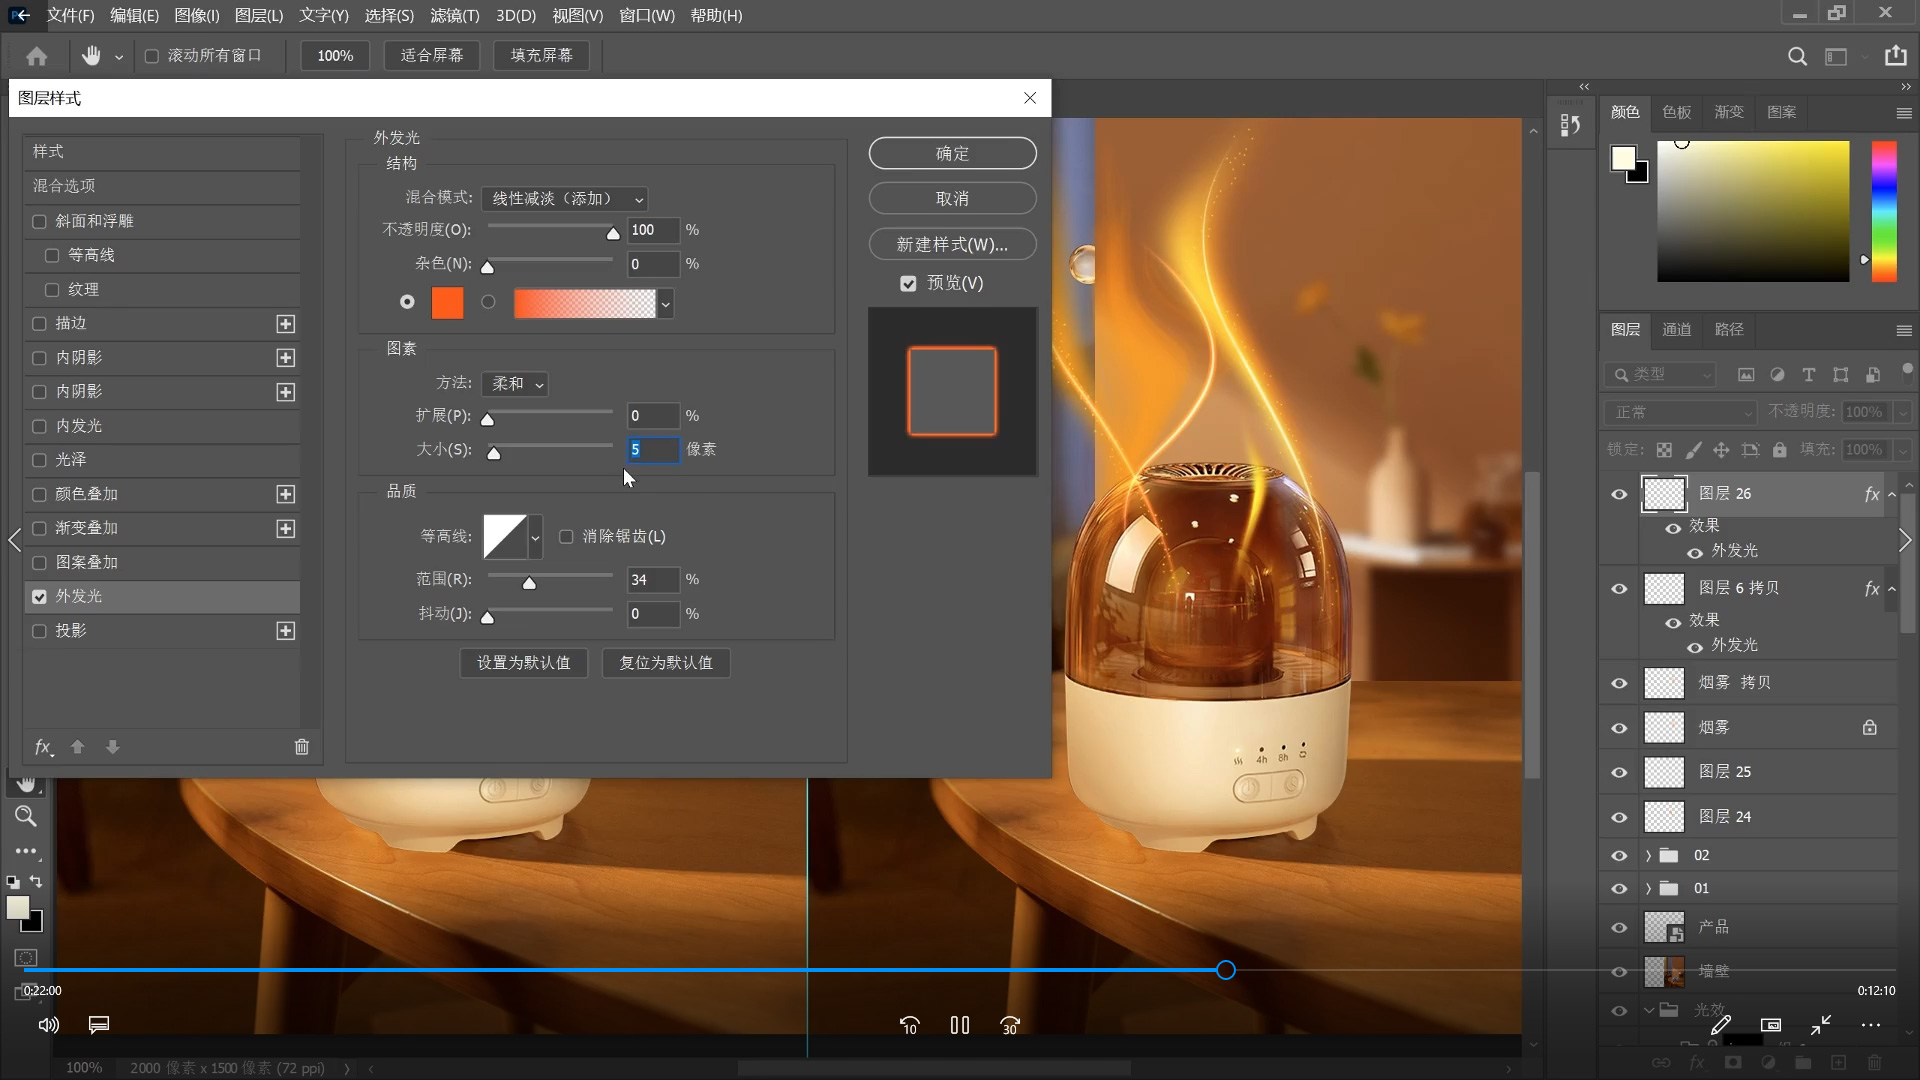Enable 消除锯齿 checkbox in Outer Glow
This screenshot has width=1920, height=1080.
click(x=566, y=537)
